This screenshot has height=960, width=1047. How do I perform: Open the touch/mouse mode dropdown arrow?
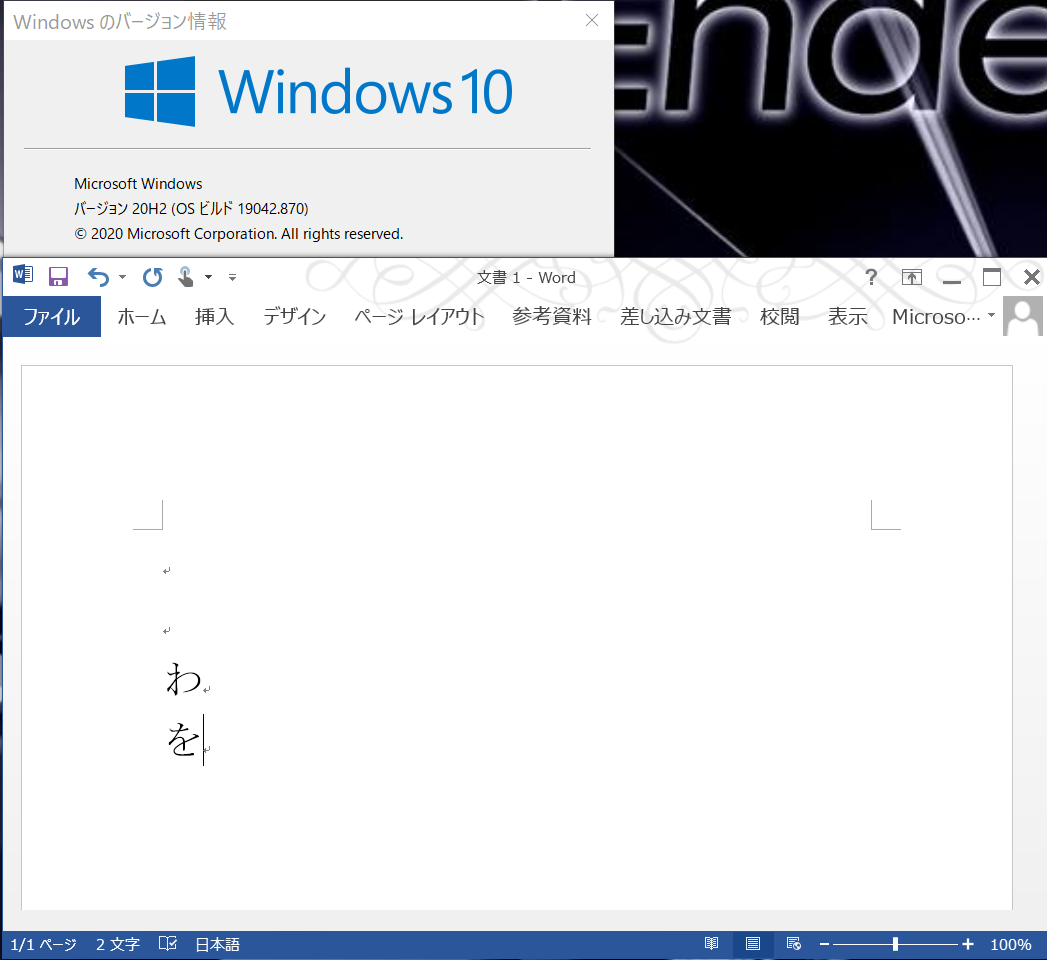pos(208,276)
